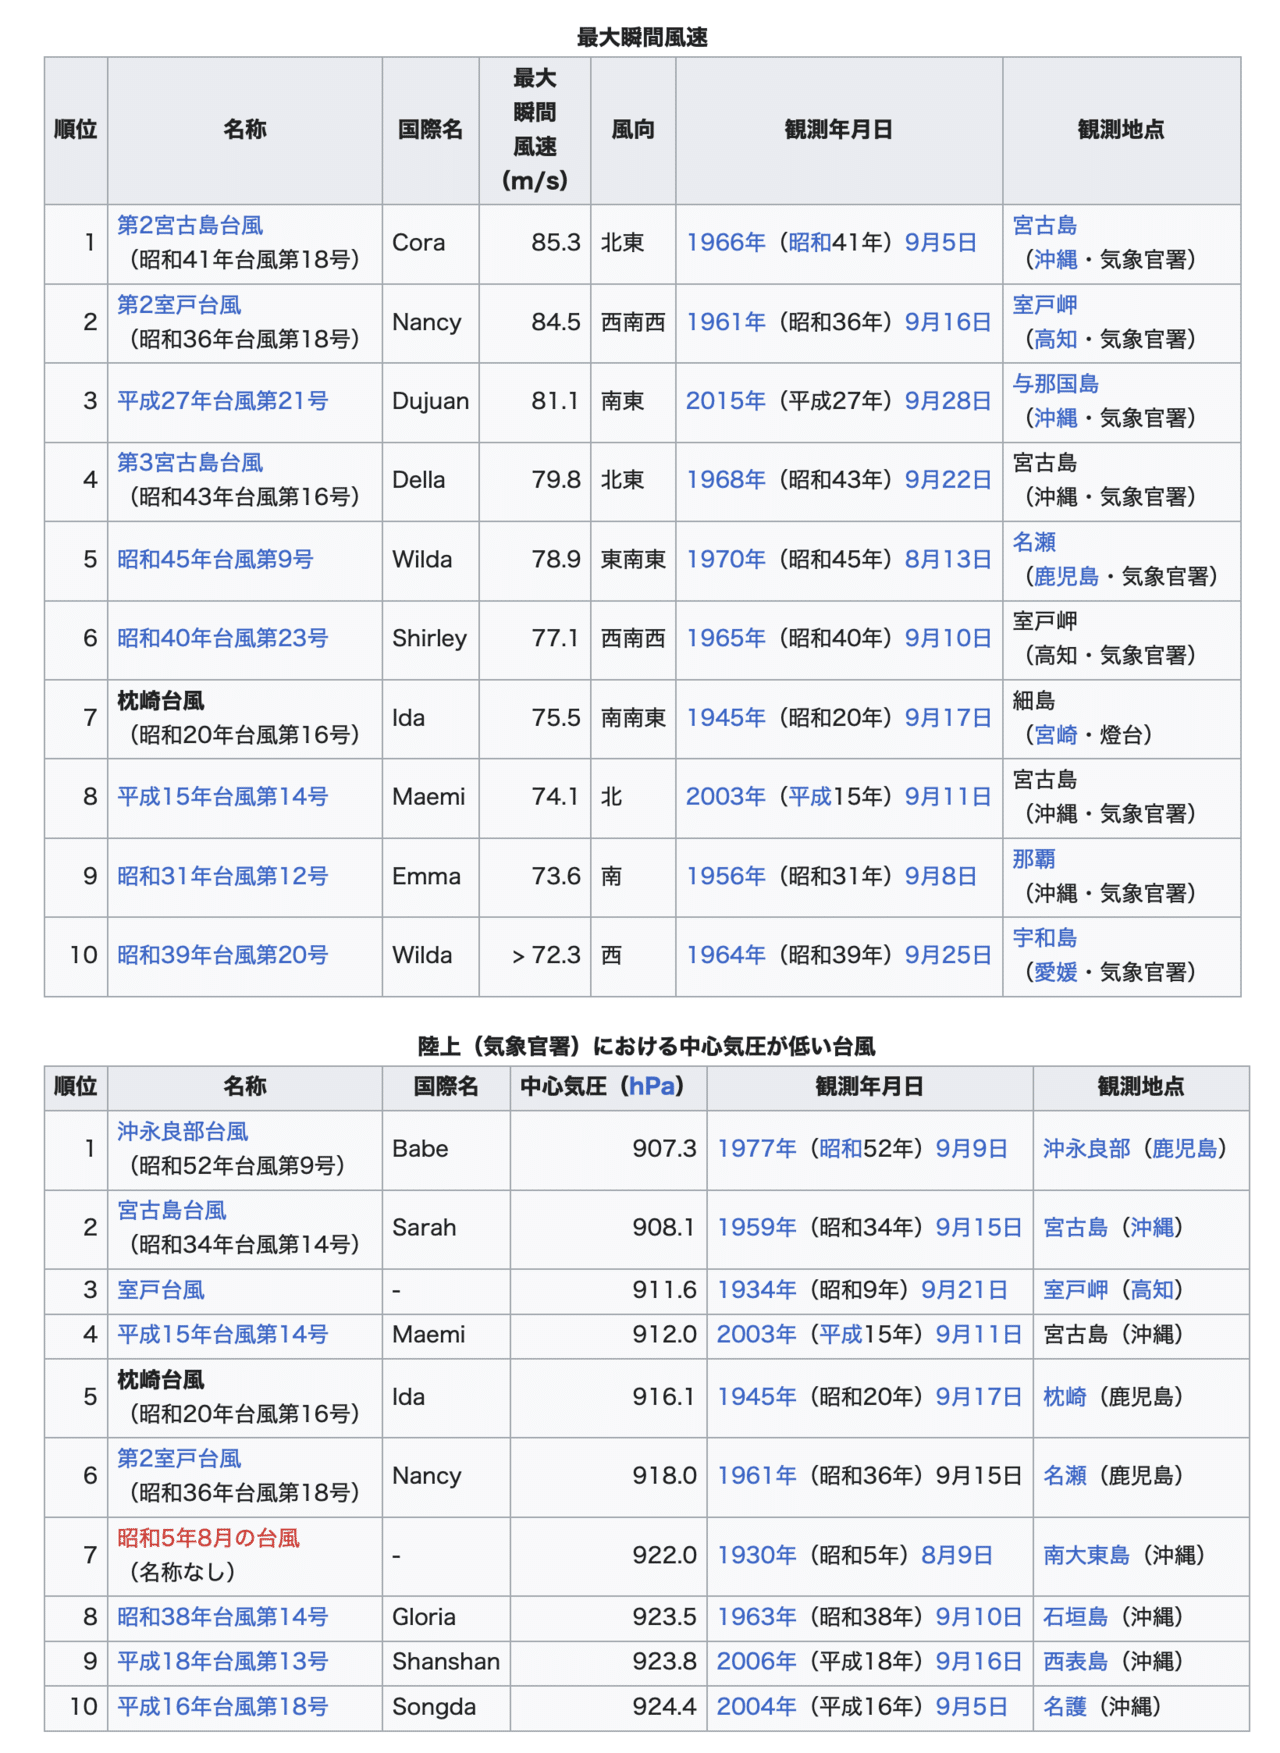1280x1753 pixels.
Task: Open the 宇和島 location link
Action: click(x=1045, y=938)
